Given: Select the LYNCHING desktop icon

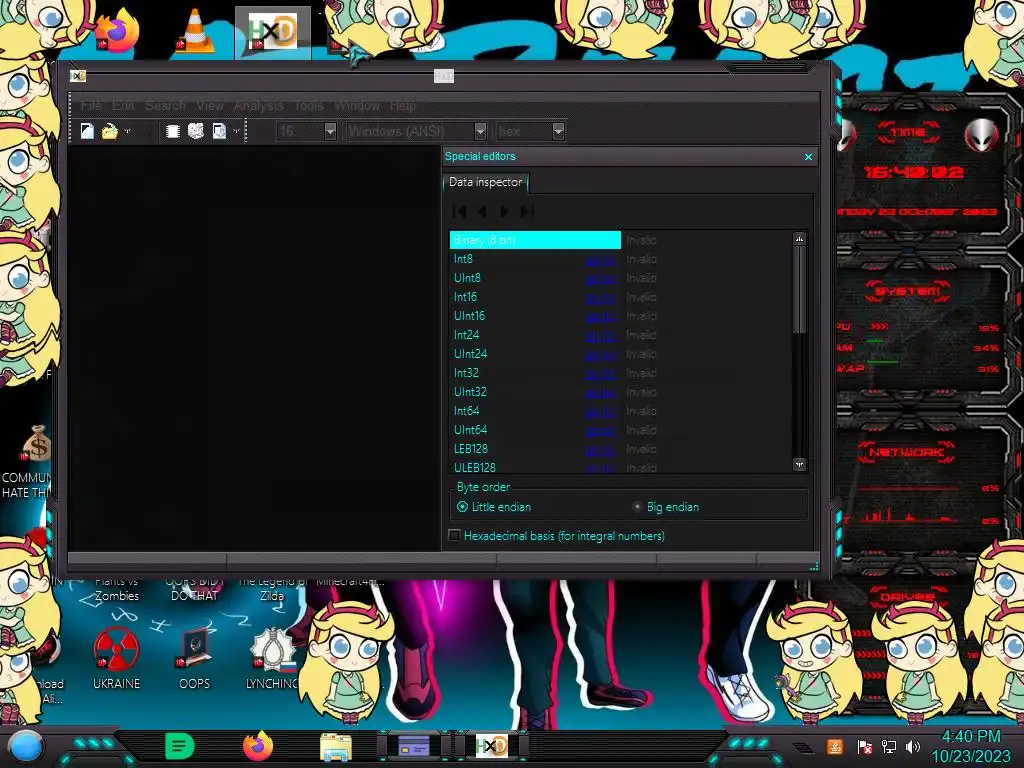Looking at the screenshot, I should tap(272, 658).
